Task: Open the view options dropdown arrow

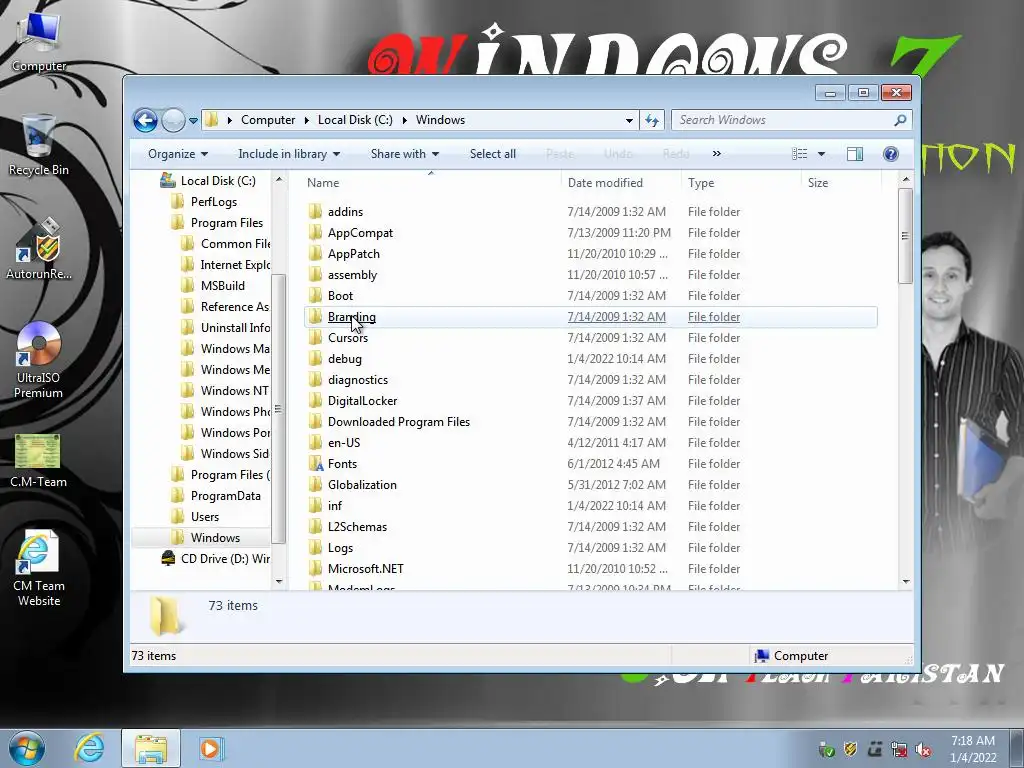Action: click(822, 154)
